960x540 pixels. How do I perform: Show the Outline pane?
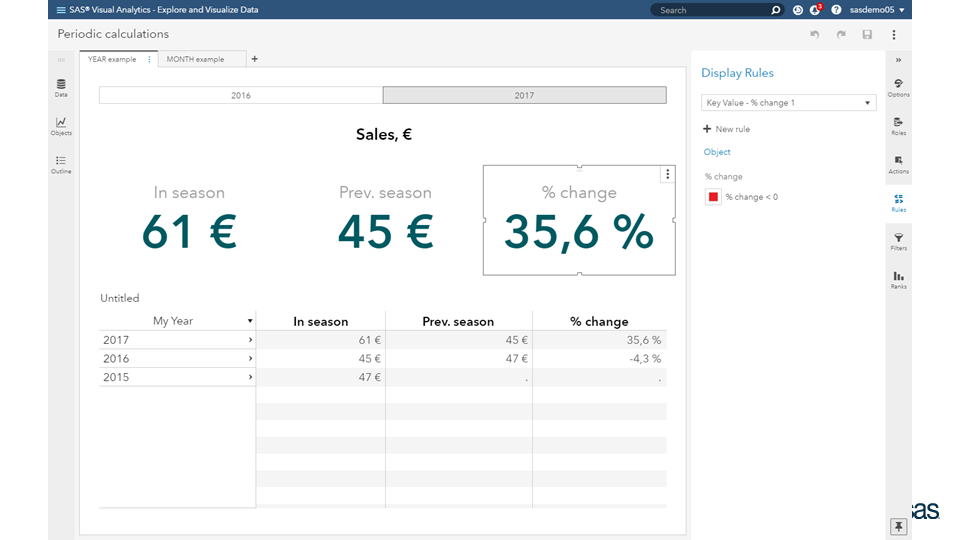[61, 164]
